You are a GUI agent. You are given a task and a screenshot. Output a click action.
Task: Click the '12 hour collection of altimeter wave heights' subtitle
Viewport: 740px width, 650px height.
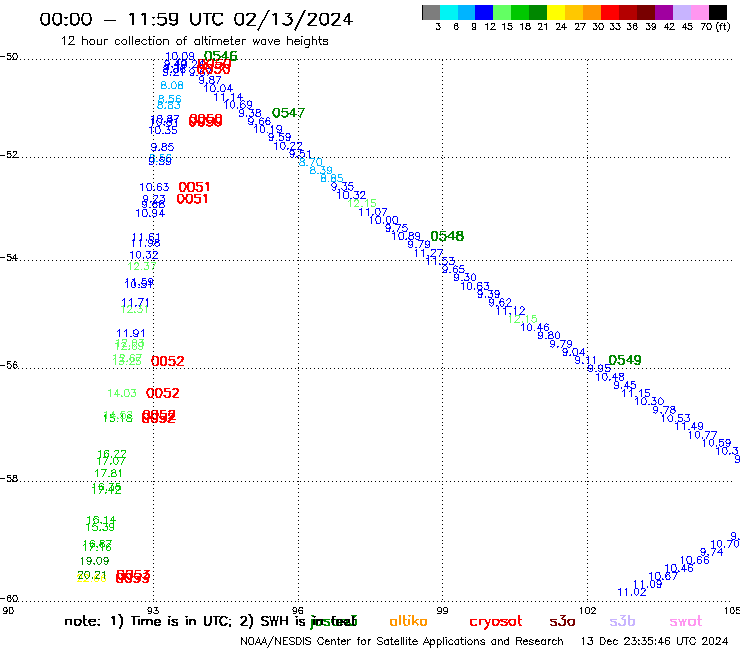tap(194, 41)
